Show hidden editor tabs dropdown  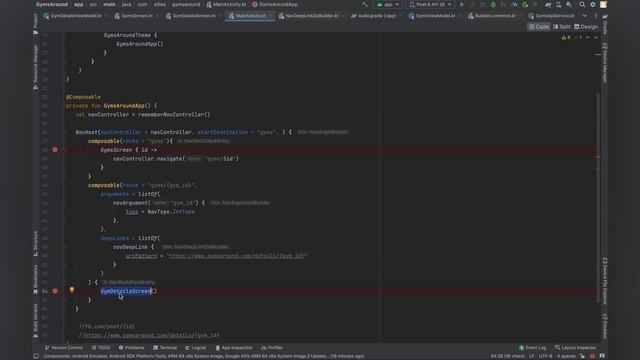click(x=584, y=16)
